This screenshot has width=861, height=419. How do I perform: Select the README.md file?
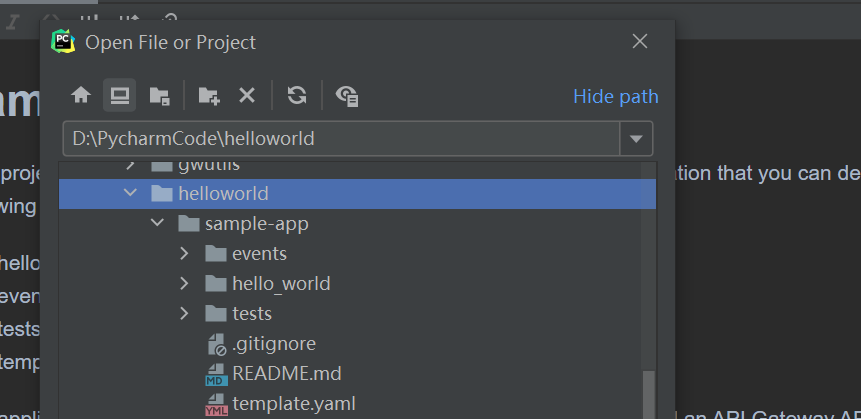pos(287,373)
